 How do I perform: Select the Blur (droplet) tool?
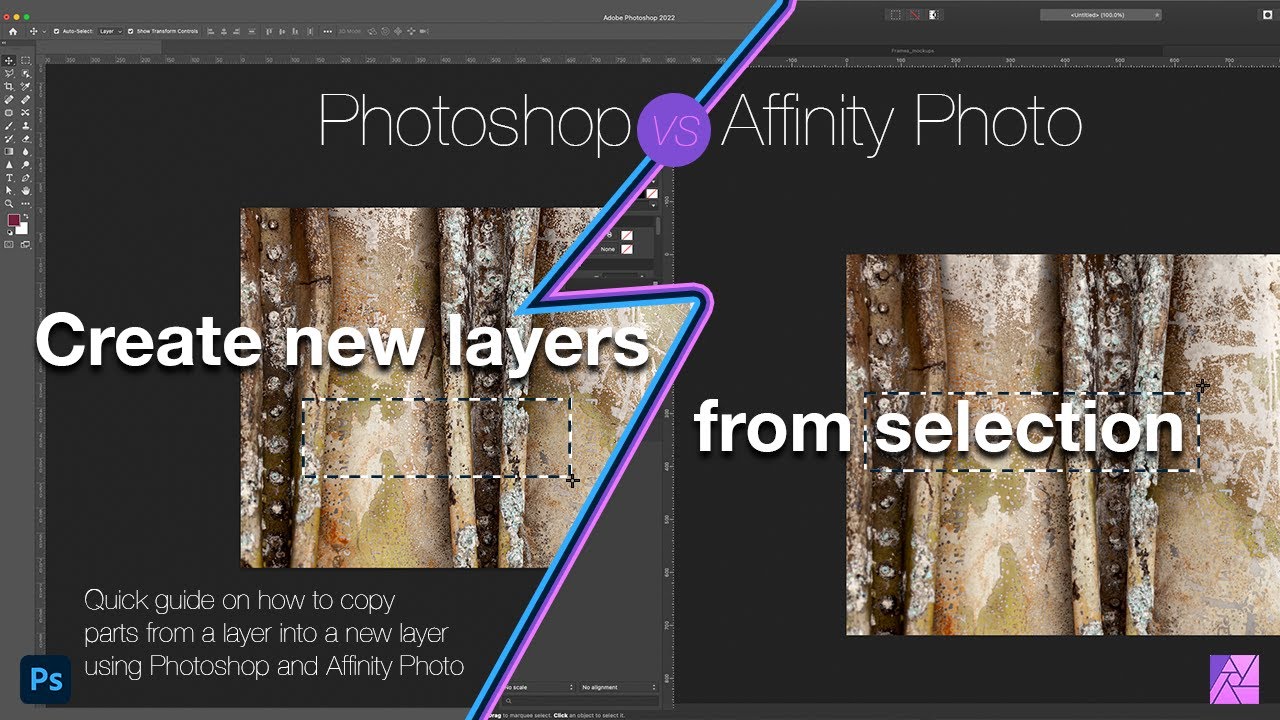coord(25,151)
